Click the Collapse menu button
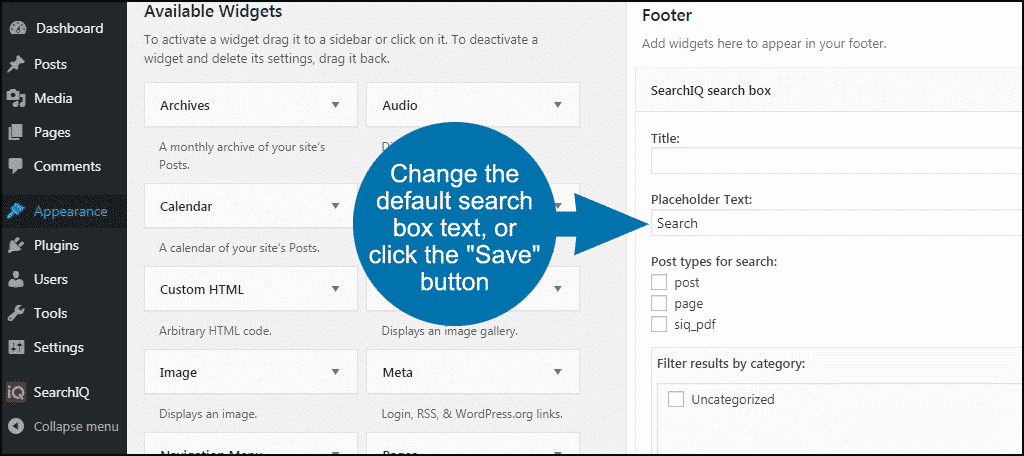Screen dimensions: 1024x456 75,426
